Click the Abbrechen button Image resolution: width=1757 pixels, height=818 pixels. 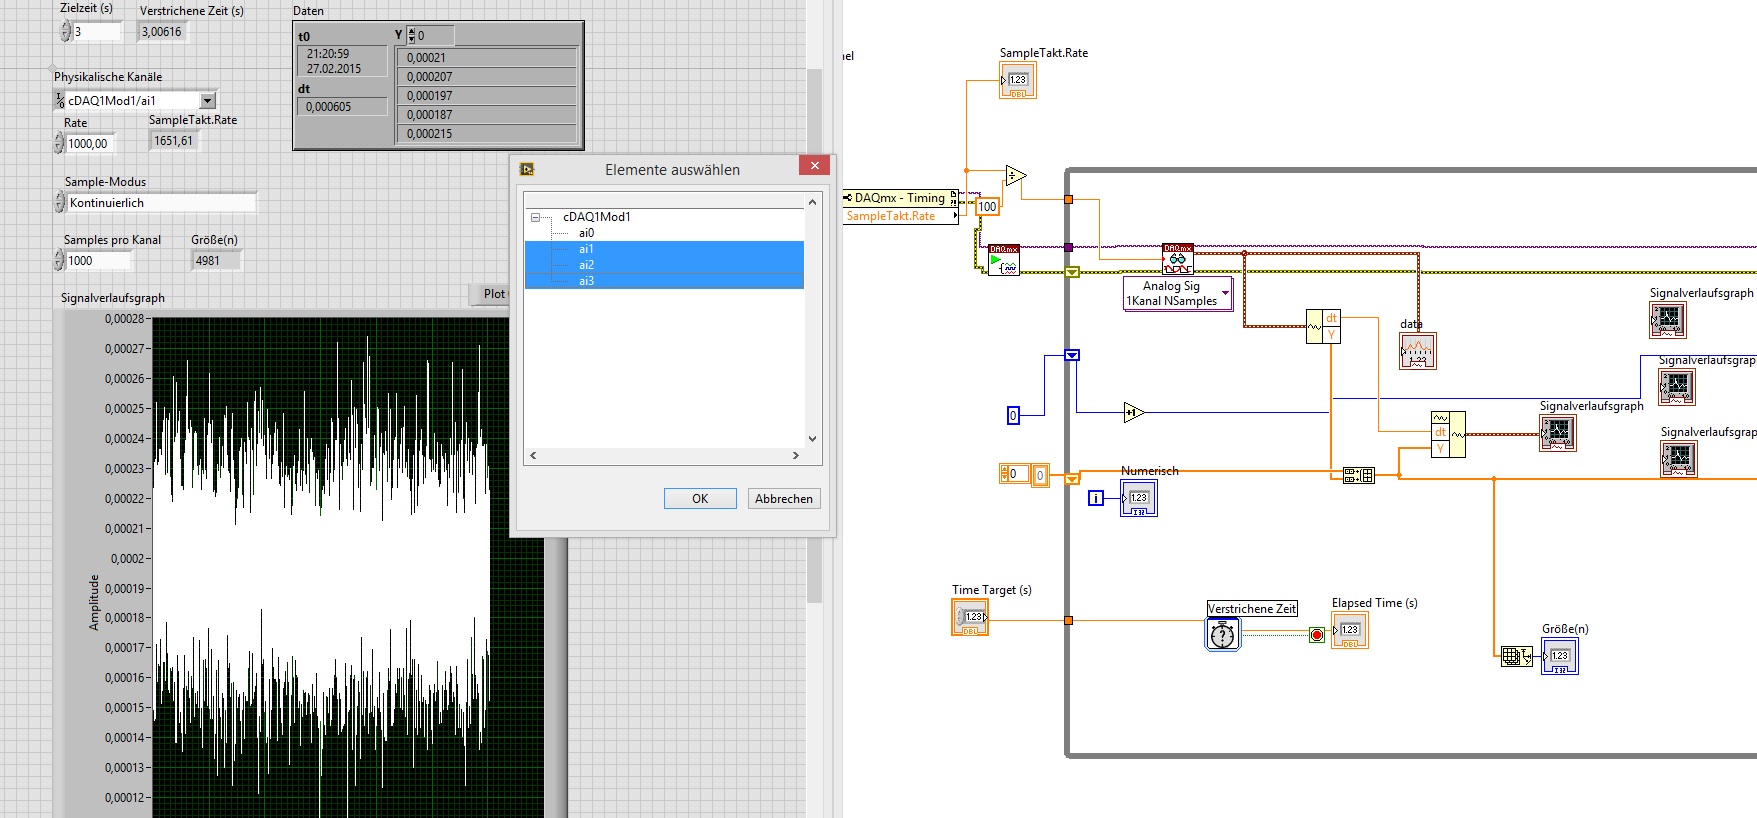pos(783,499)
